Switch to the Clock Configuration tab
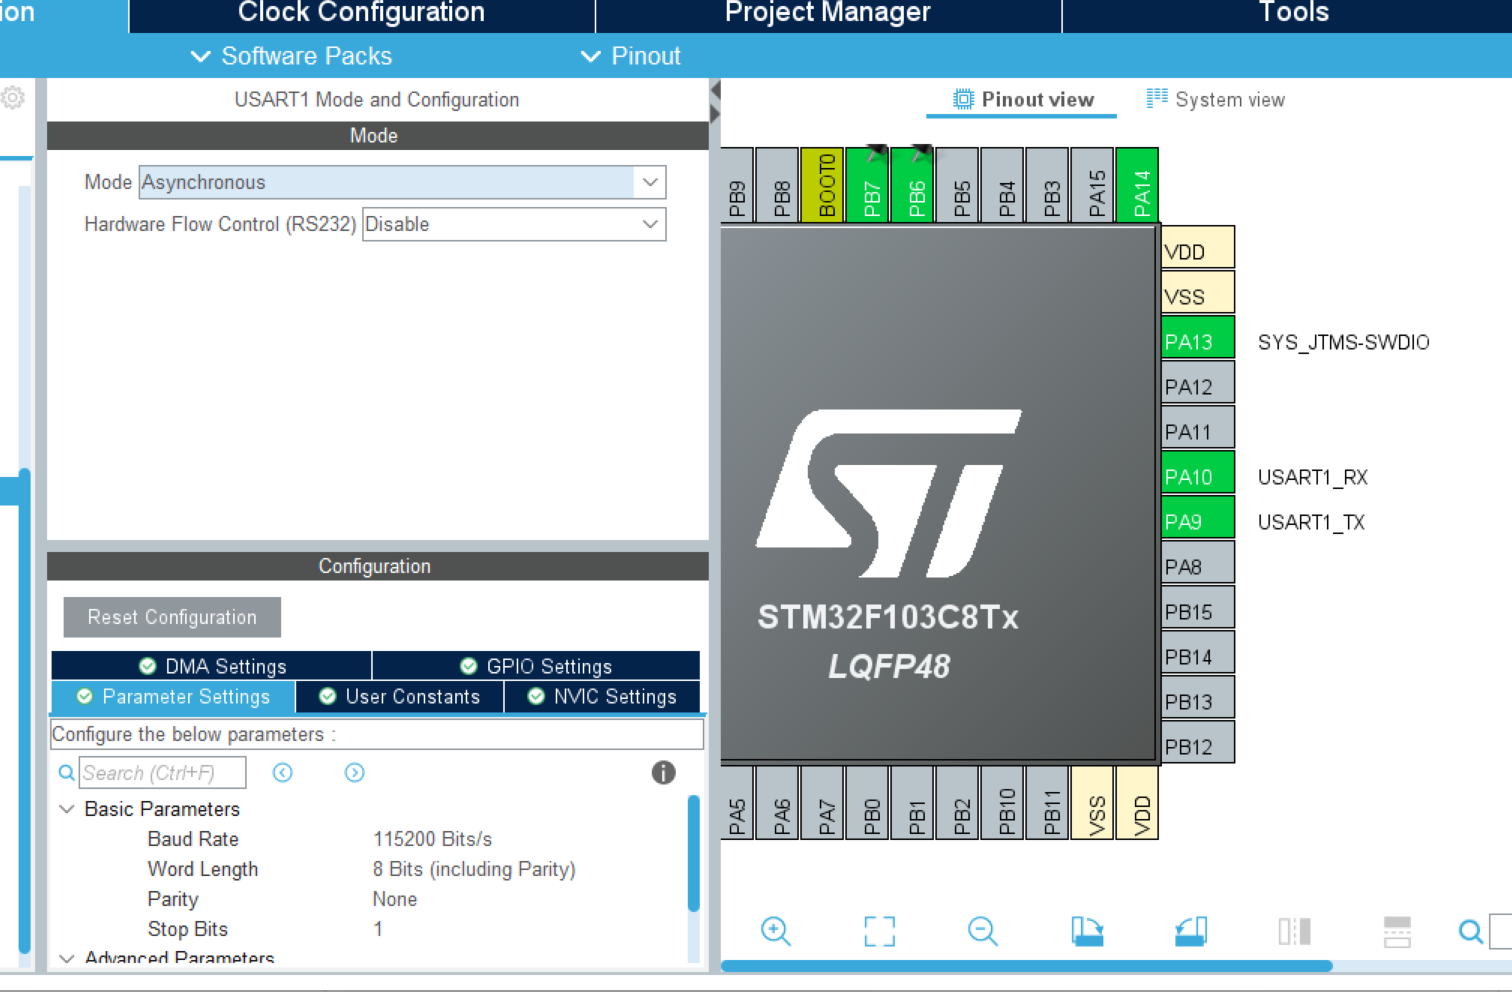The width and height of the screenshot is (1512, 992). point(361,13)
